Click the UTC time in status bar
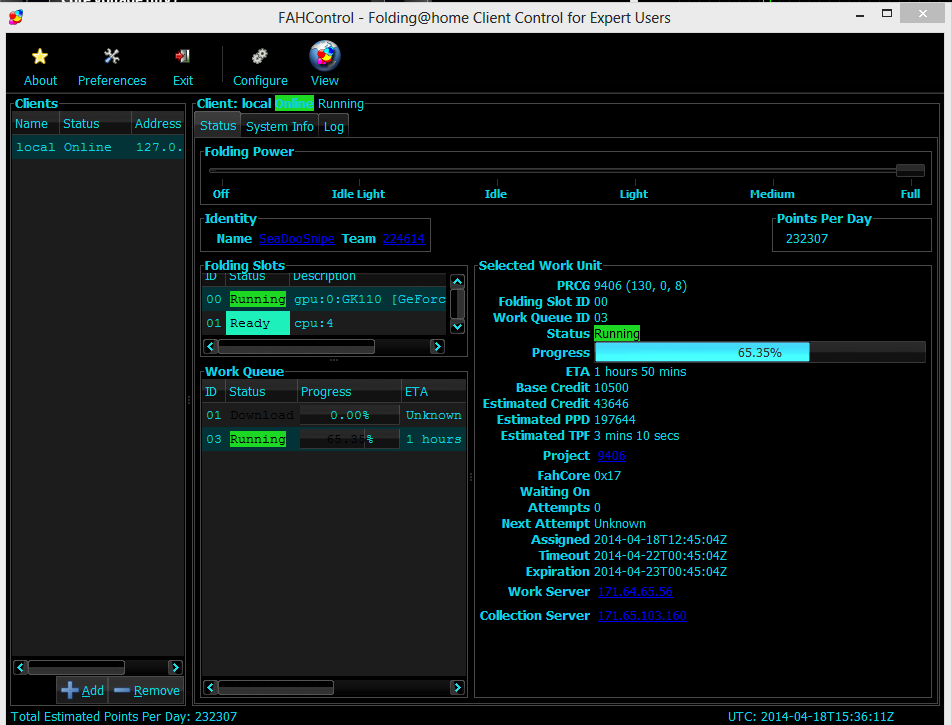952x725 pixels. click(811, 716)
